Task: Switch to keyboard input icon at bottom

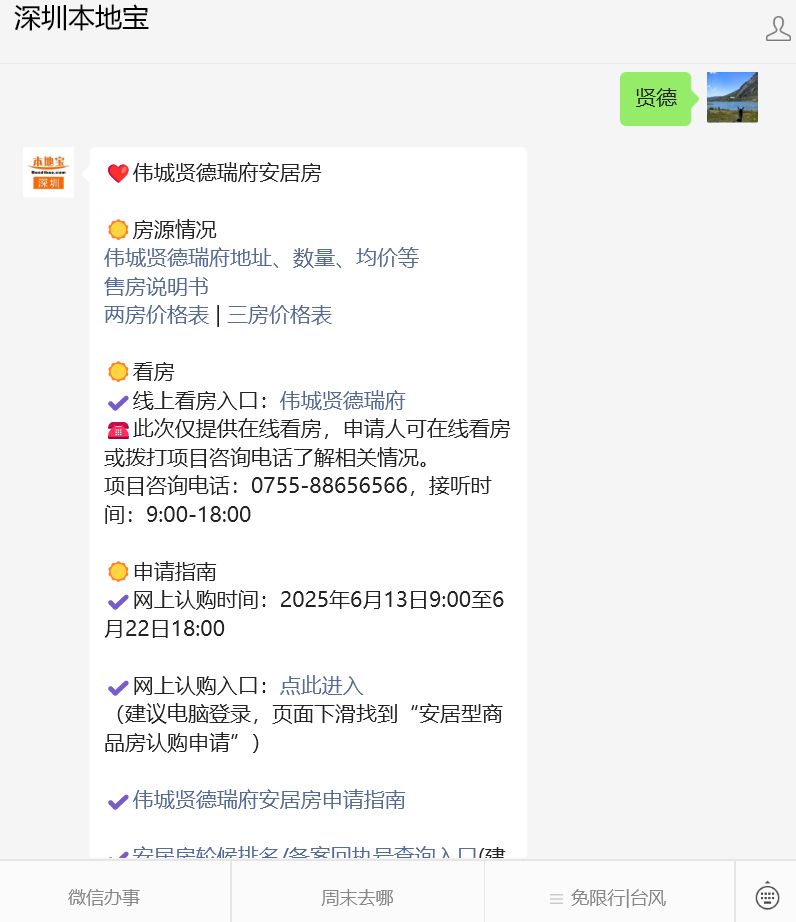Action: pos(767,897)
